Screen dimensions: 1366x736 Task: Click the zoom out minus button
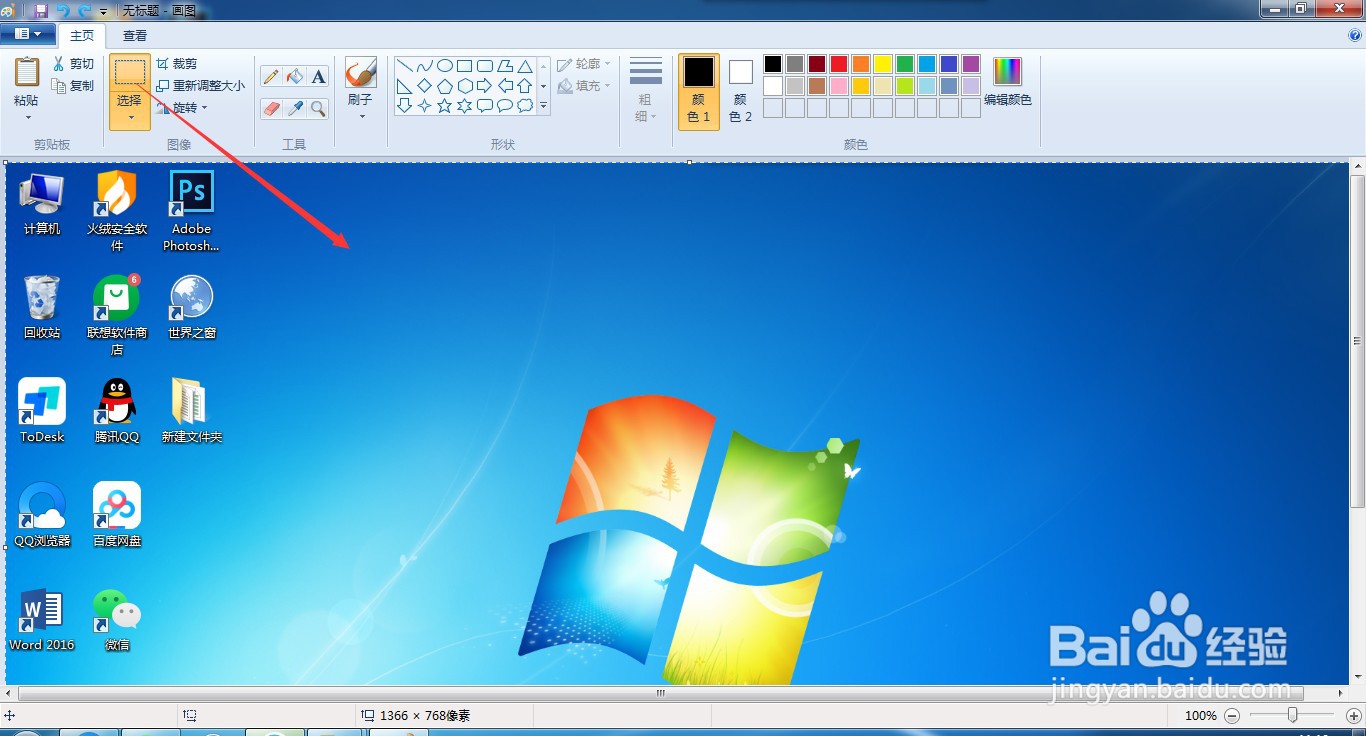click(1232, 716)
